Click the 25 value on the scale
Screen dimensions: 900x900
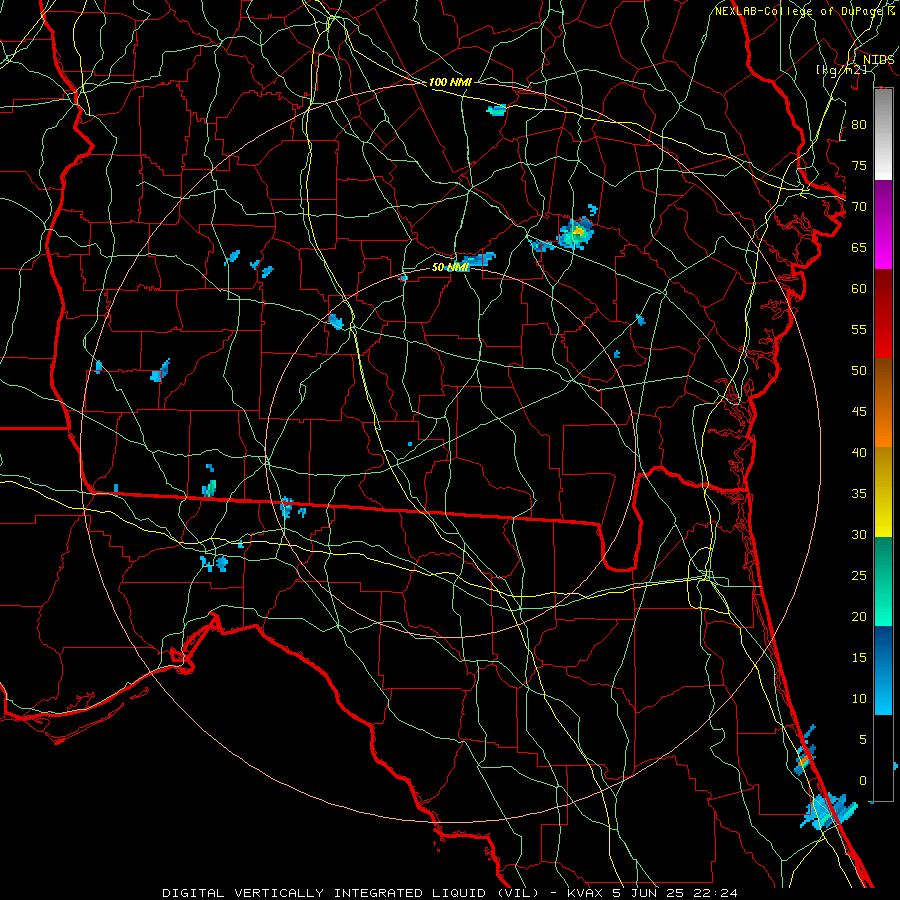(859, 576)
